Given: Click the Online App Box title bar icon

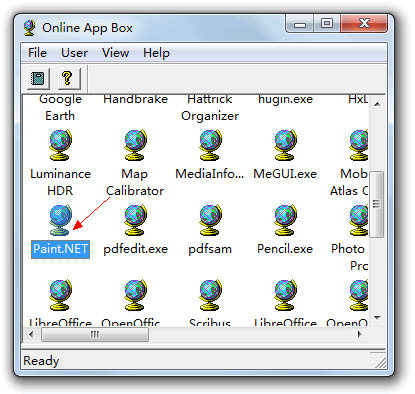Looking at the screenshot, I should [x=30, y=28].
